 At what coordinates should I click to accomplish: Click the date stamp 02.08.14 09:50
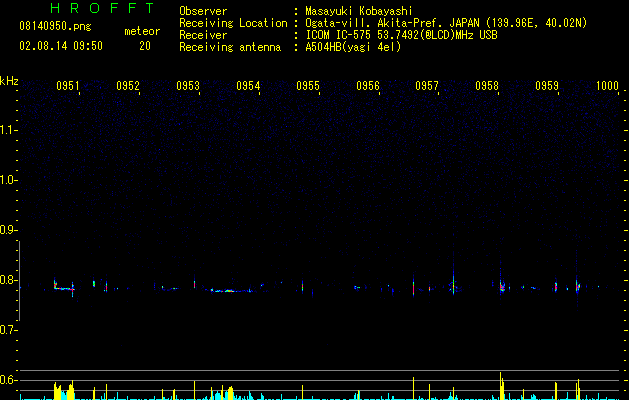61,46
